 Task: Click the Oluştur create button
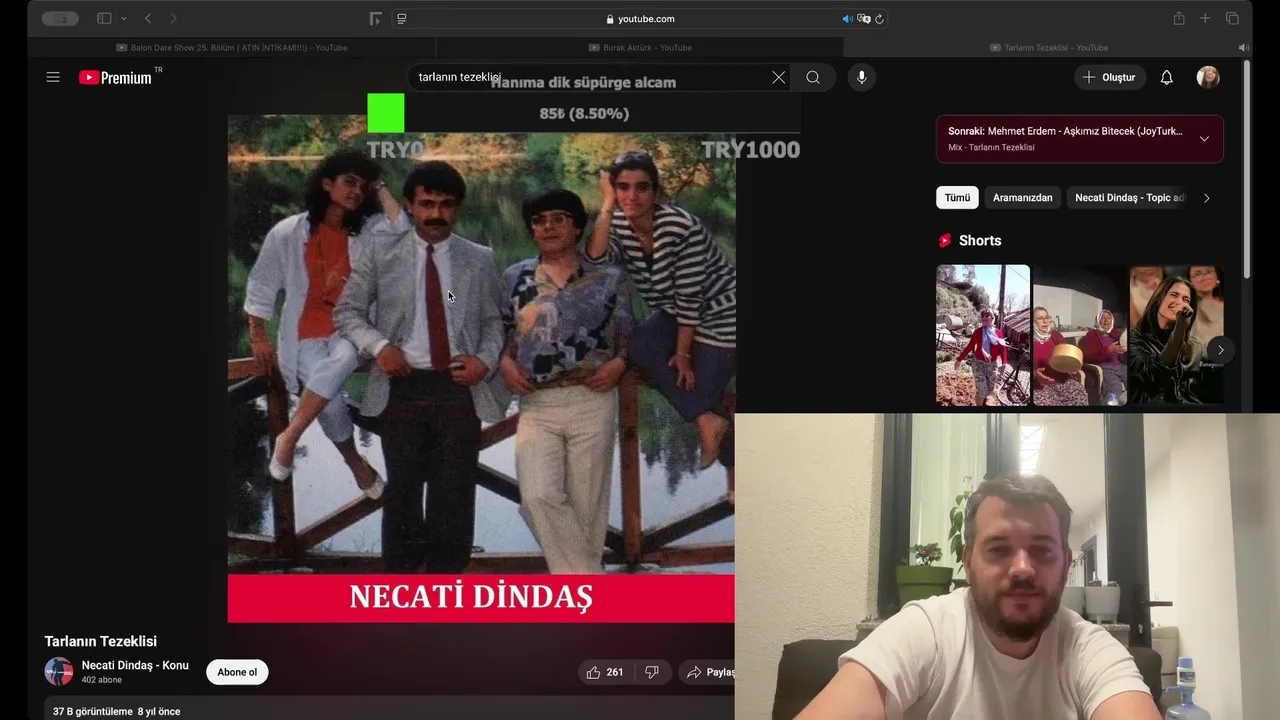tap(1110, 77)
